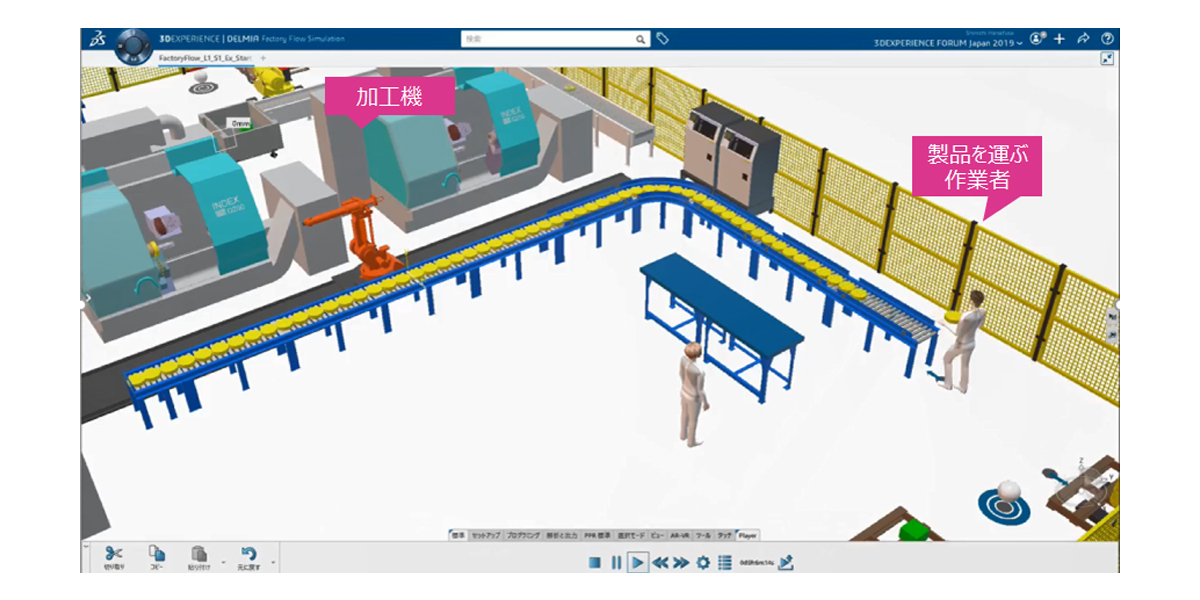Stop the simulation playback
1200x600 pixels.
click(594, 563)
